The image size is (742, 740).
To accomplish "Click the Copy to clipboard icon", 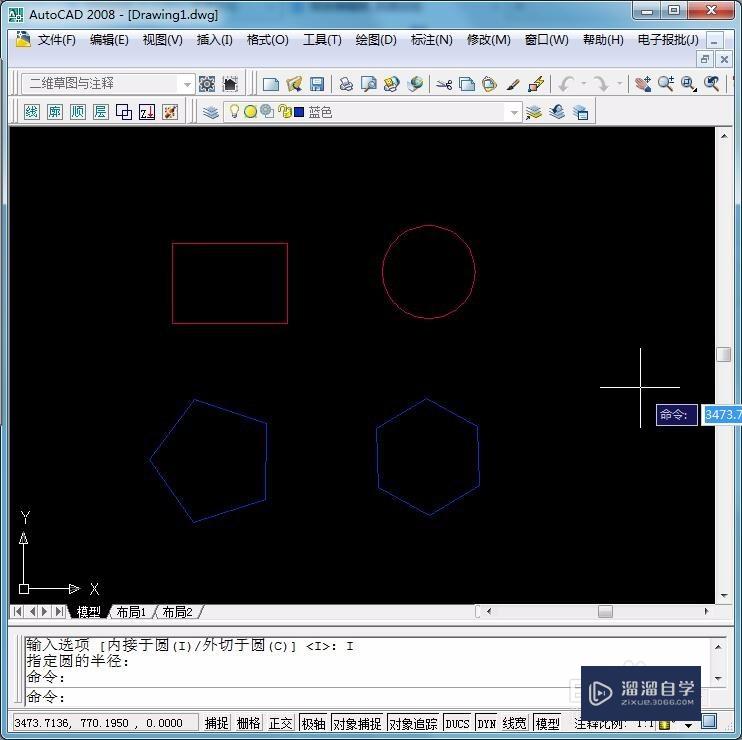I will [467, 84].
